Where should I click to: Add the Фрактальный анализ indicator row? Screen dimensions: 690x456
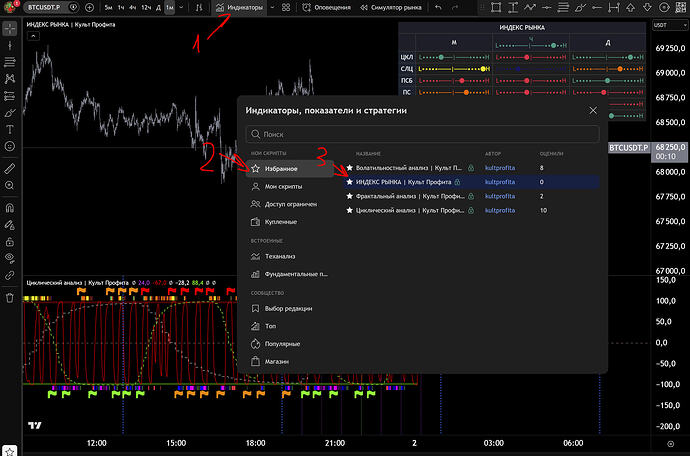(471, 196)
